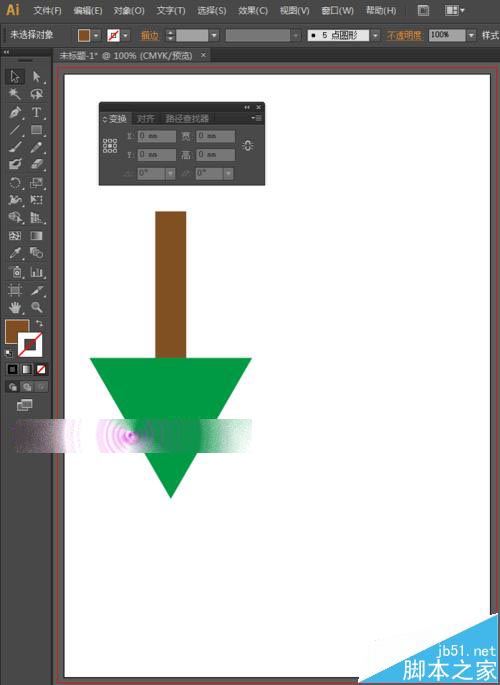Select the Selection tool (black arrow)
The image size is (500, 685).
[15, 76]
